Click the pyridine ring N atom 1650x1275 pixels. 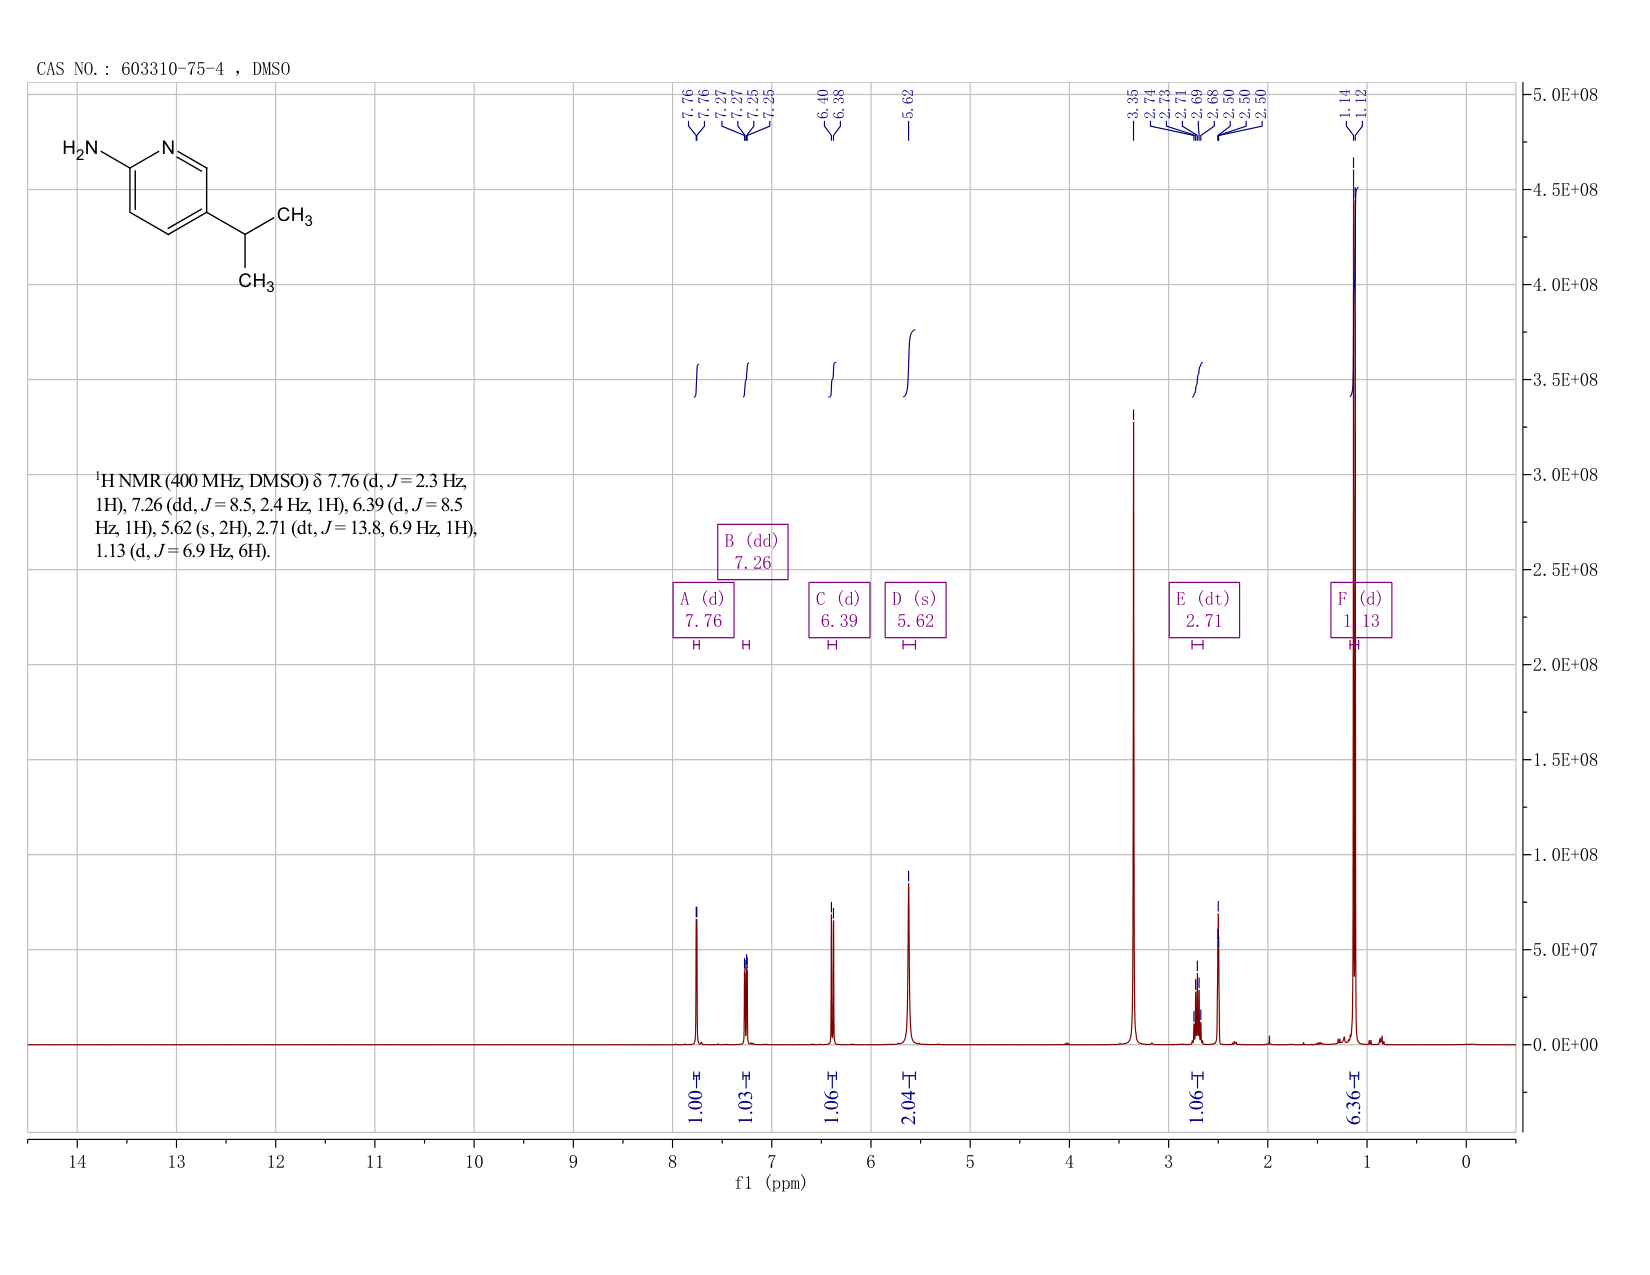[168, 148]
